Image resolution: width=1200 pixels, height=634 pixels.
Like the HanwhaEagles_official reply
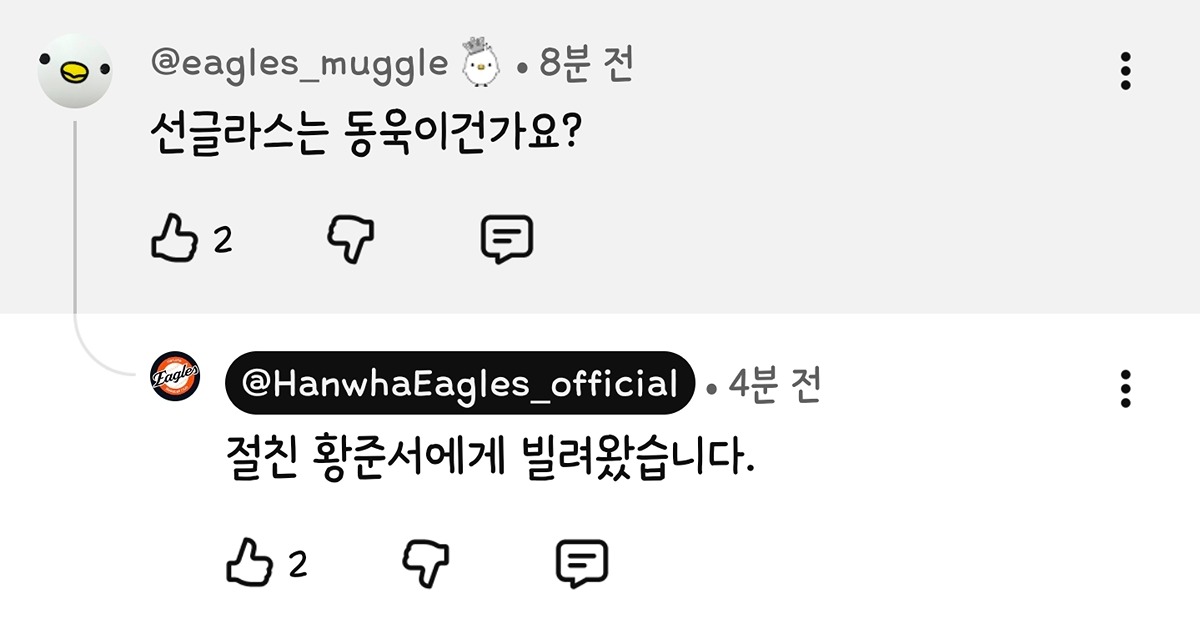click(249, 563)
